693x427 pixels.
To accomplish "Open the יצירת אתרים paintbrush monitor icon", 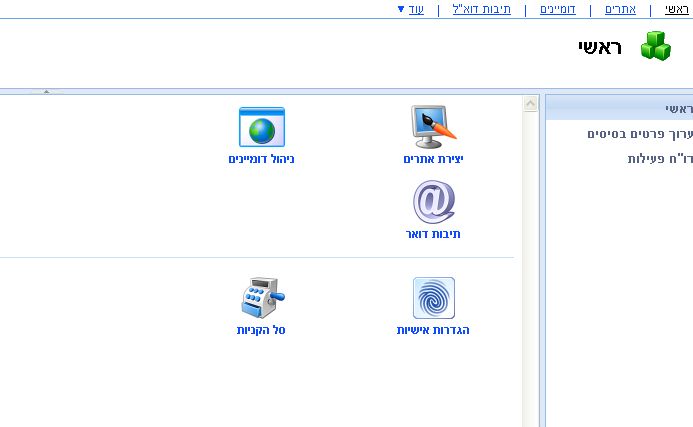I will [433, 127].
